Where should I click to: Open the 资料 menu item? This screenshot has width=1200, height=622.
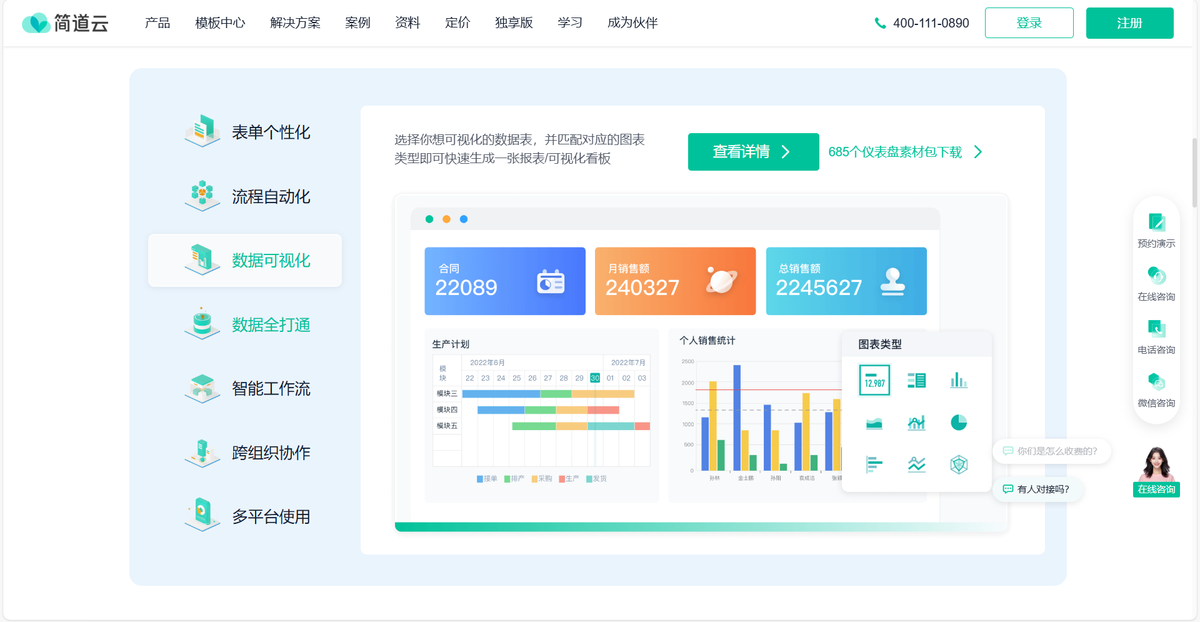click(x=408, y=23)
